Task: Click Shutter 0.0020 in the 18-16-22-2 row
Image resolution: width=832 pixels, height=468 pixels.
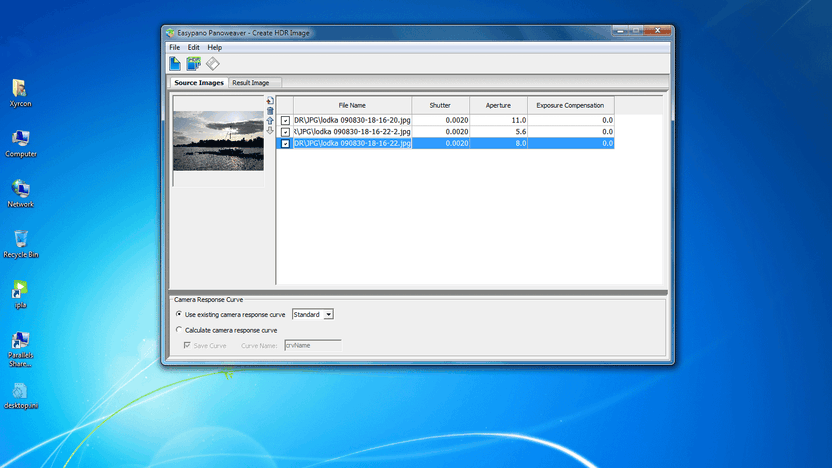Action: [457, 132]
